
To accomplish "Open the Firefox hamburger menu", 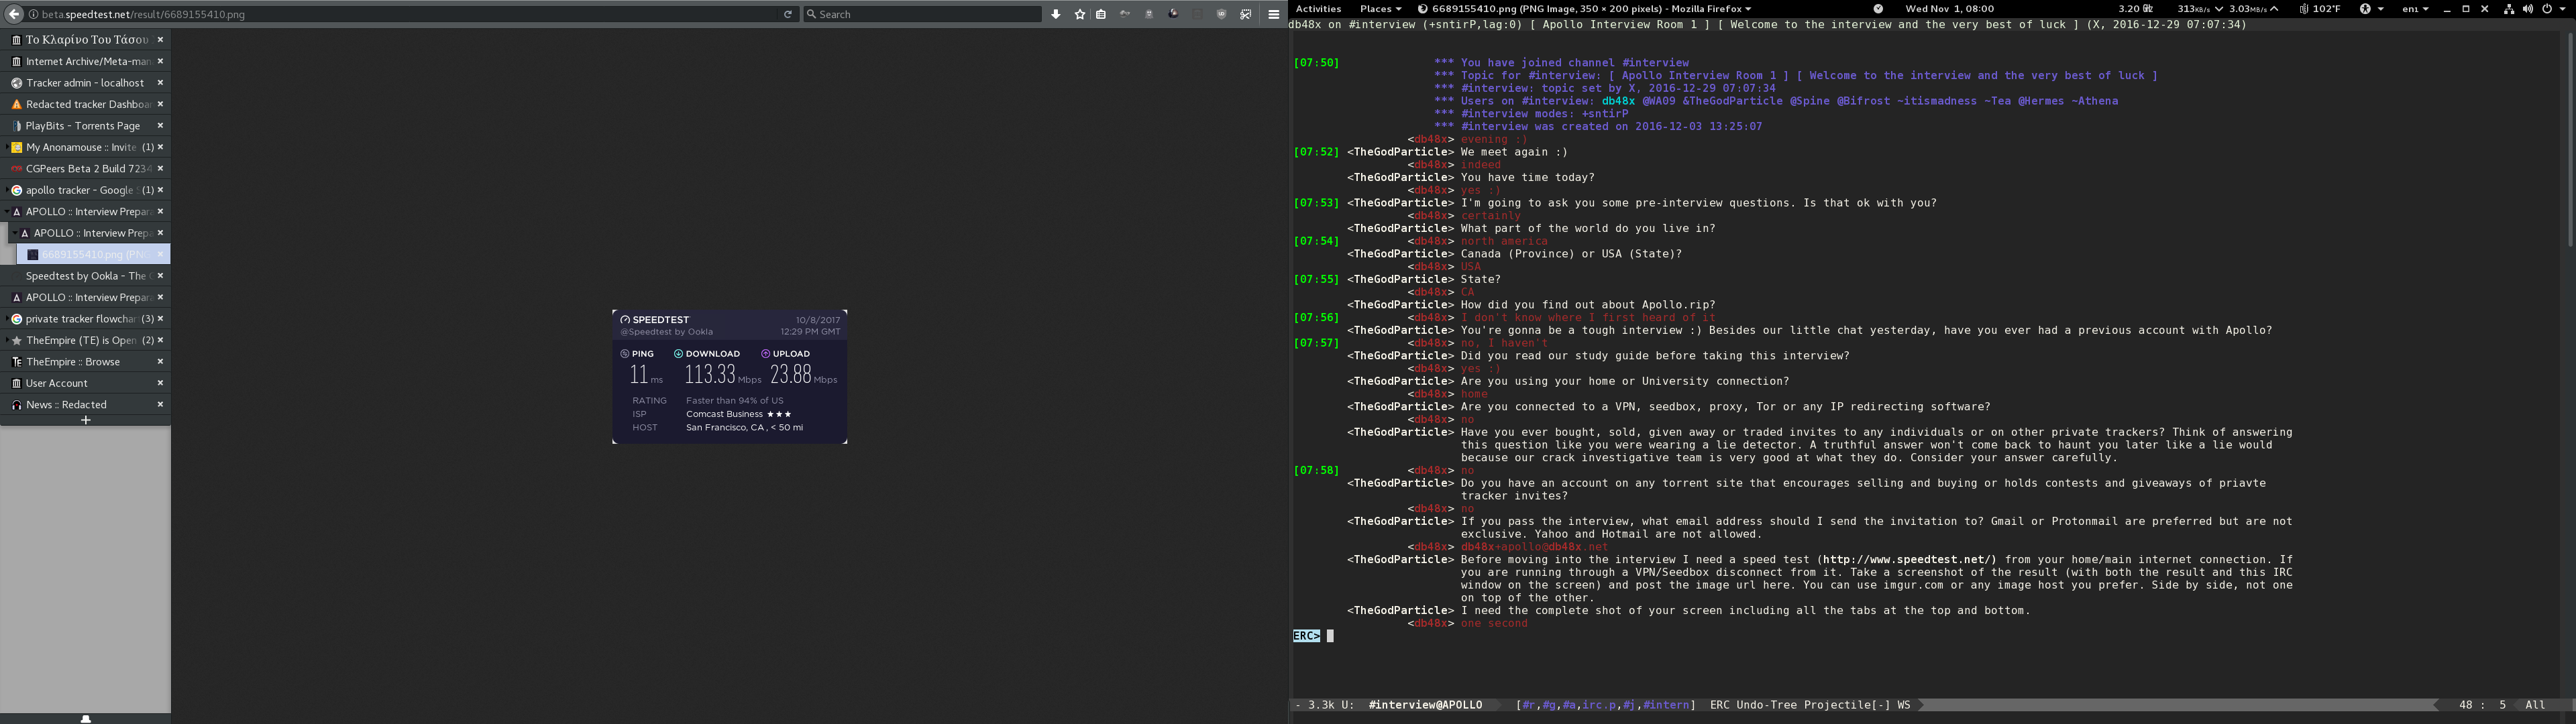I will (1274, 14).
